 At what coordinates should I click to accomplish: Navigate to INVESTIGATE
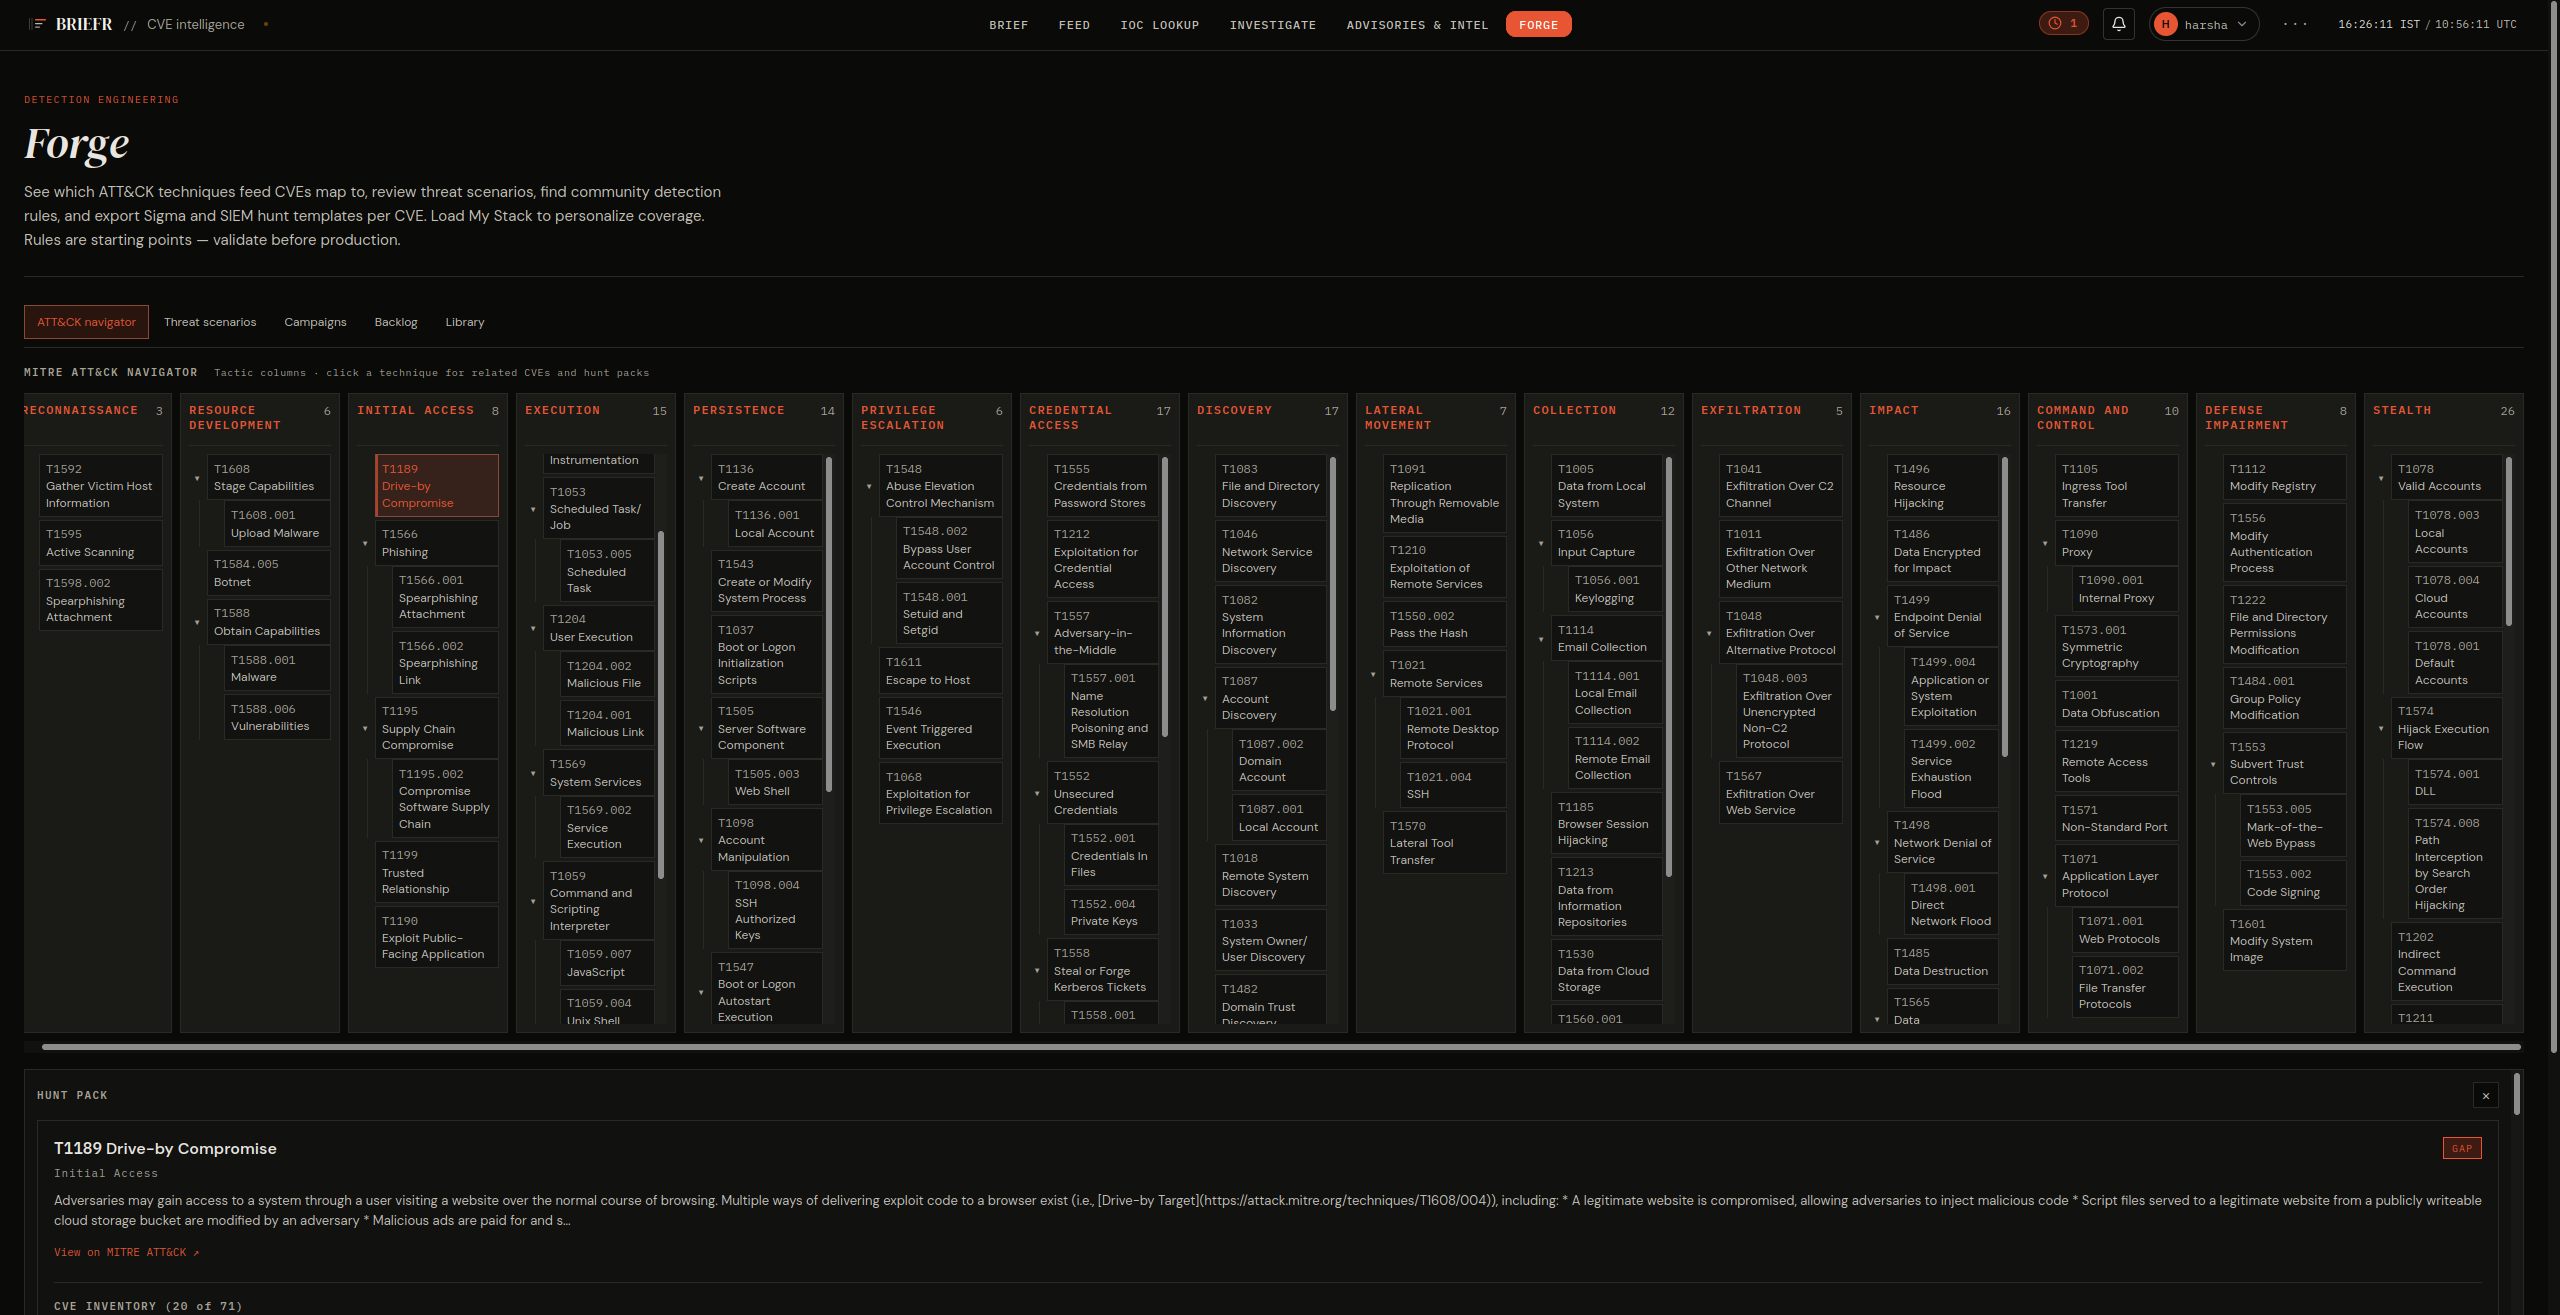pyautogui.click(x=1272, y=25)
